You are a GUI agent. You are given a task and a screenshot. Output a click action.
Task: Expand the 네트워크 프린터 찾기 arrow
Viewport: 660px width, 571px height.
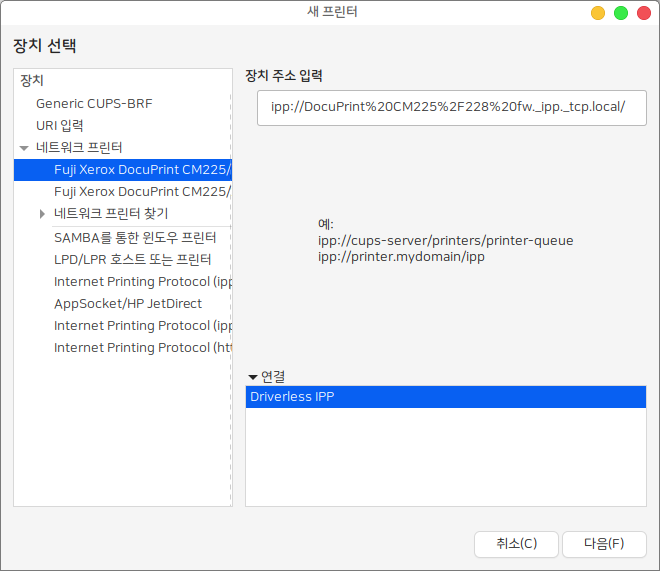click(x=42, y=214)
